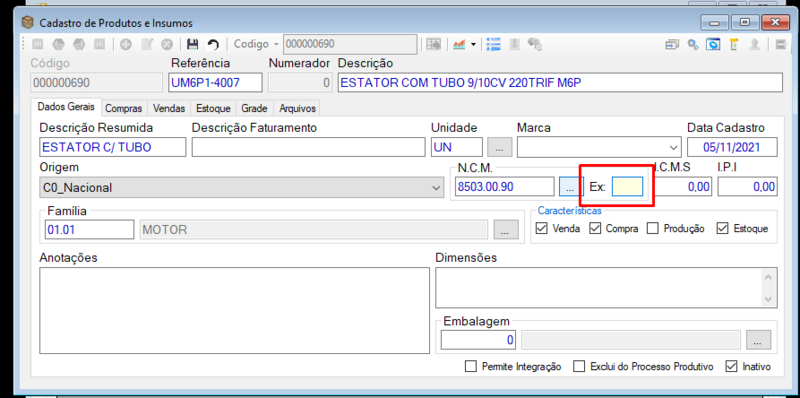Expand the chart icon dropdown arrow

(473, 44)
